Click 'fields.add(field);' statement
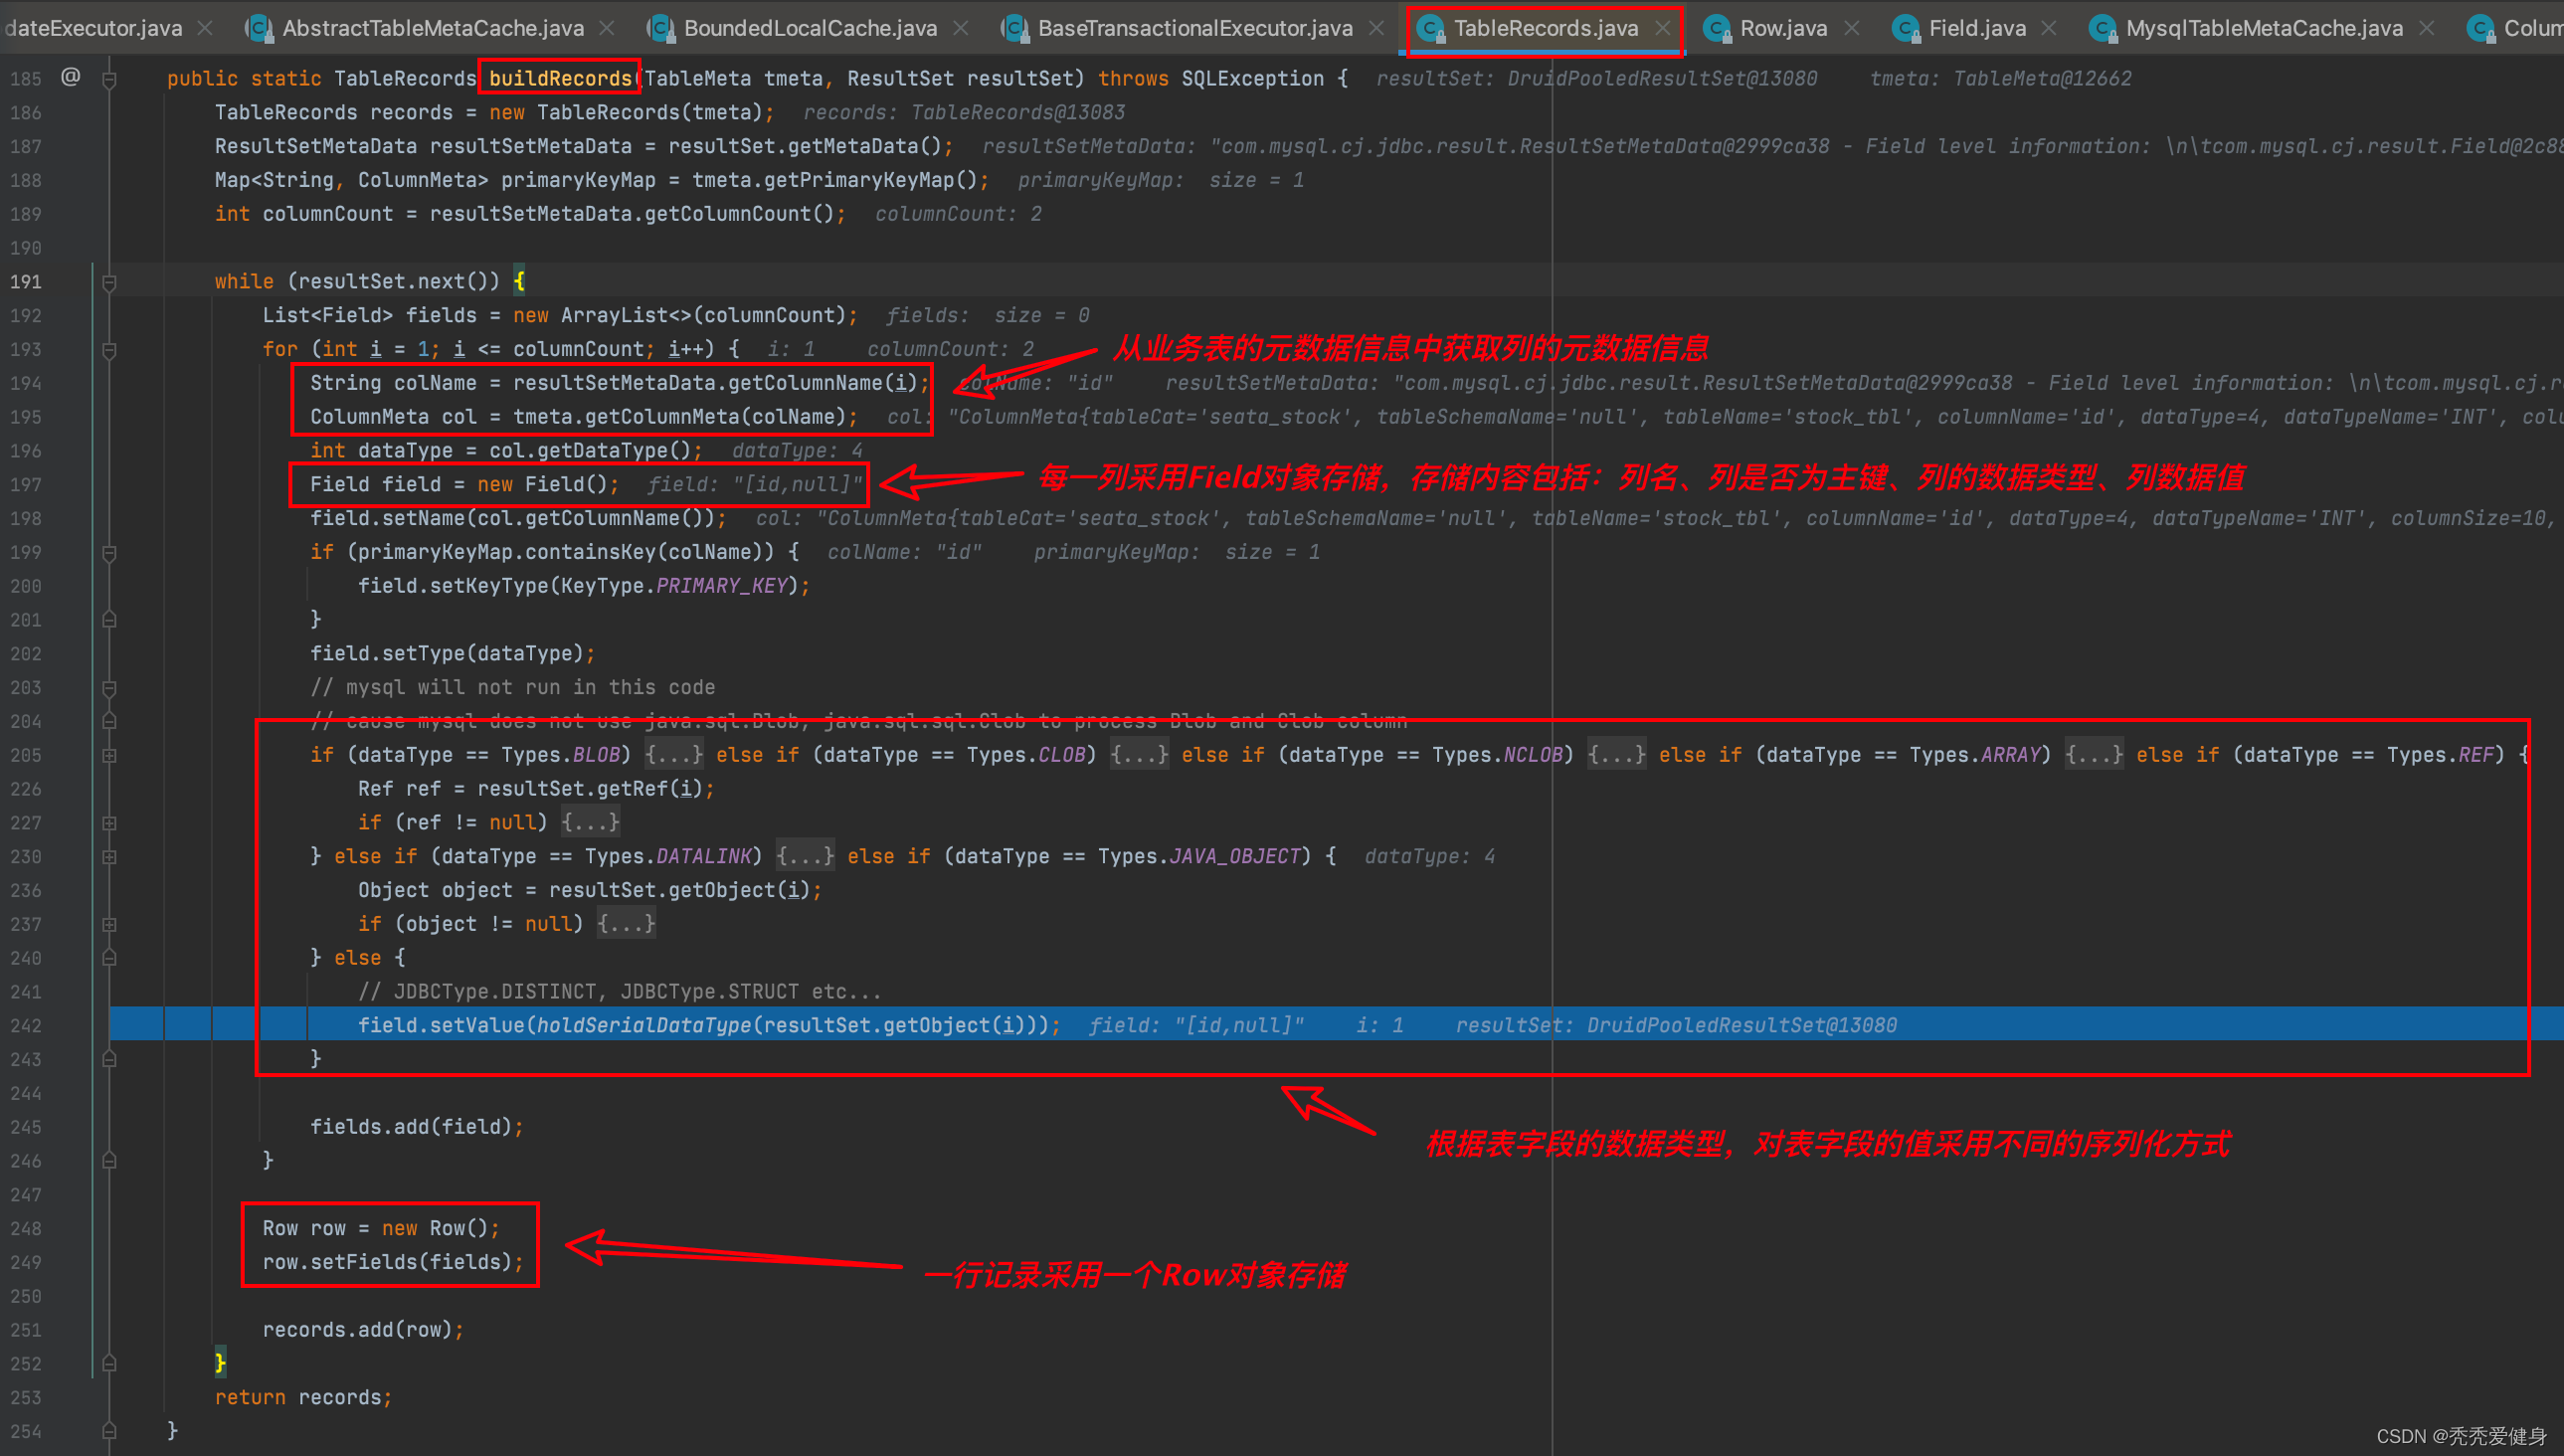 point(417,1127)
